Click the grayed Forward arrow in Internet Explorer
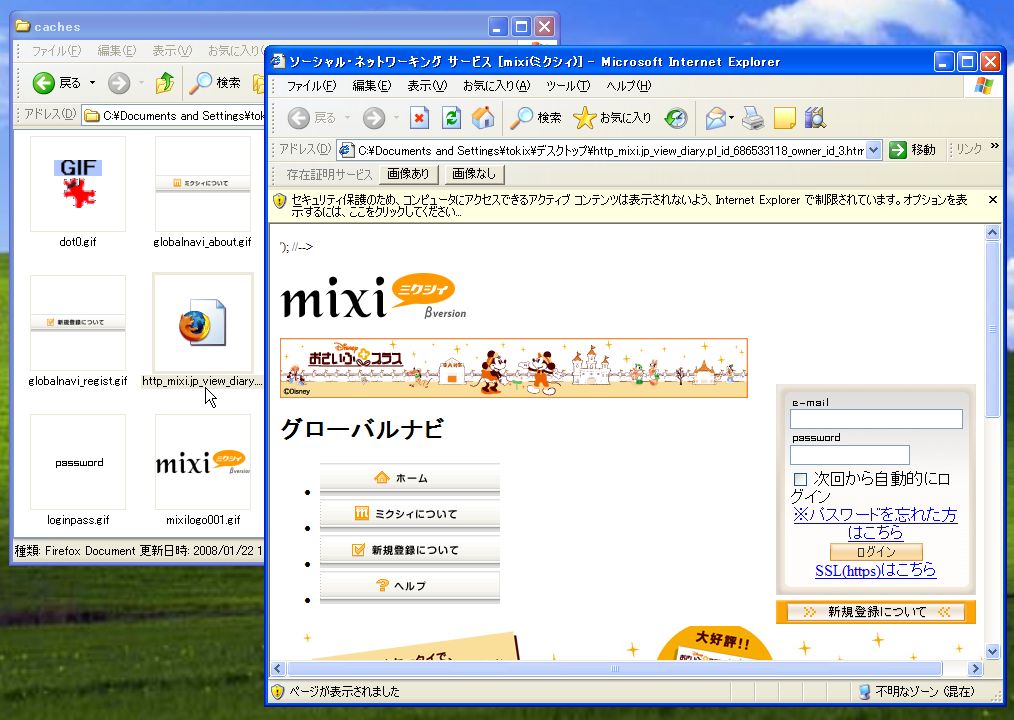1014x720 pixels. [374, 118]
